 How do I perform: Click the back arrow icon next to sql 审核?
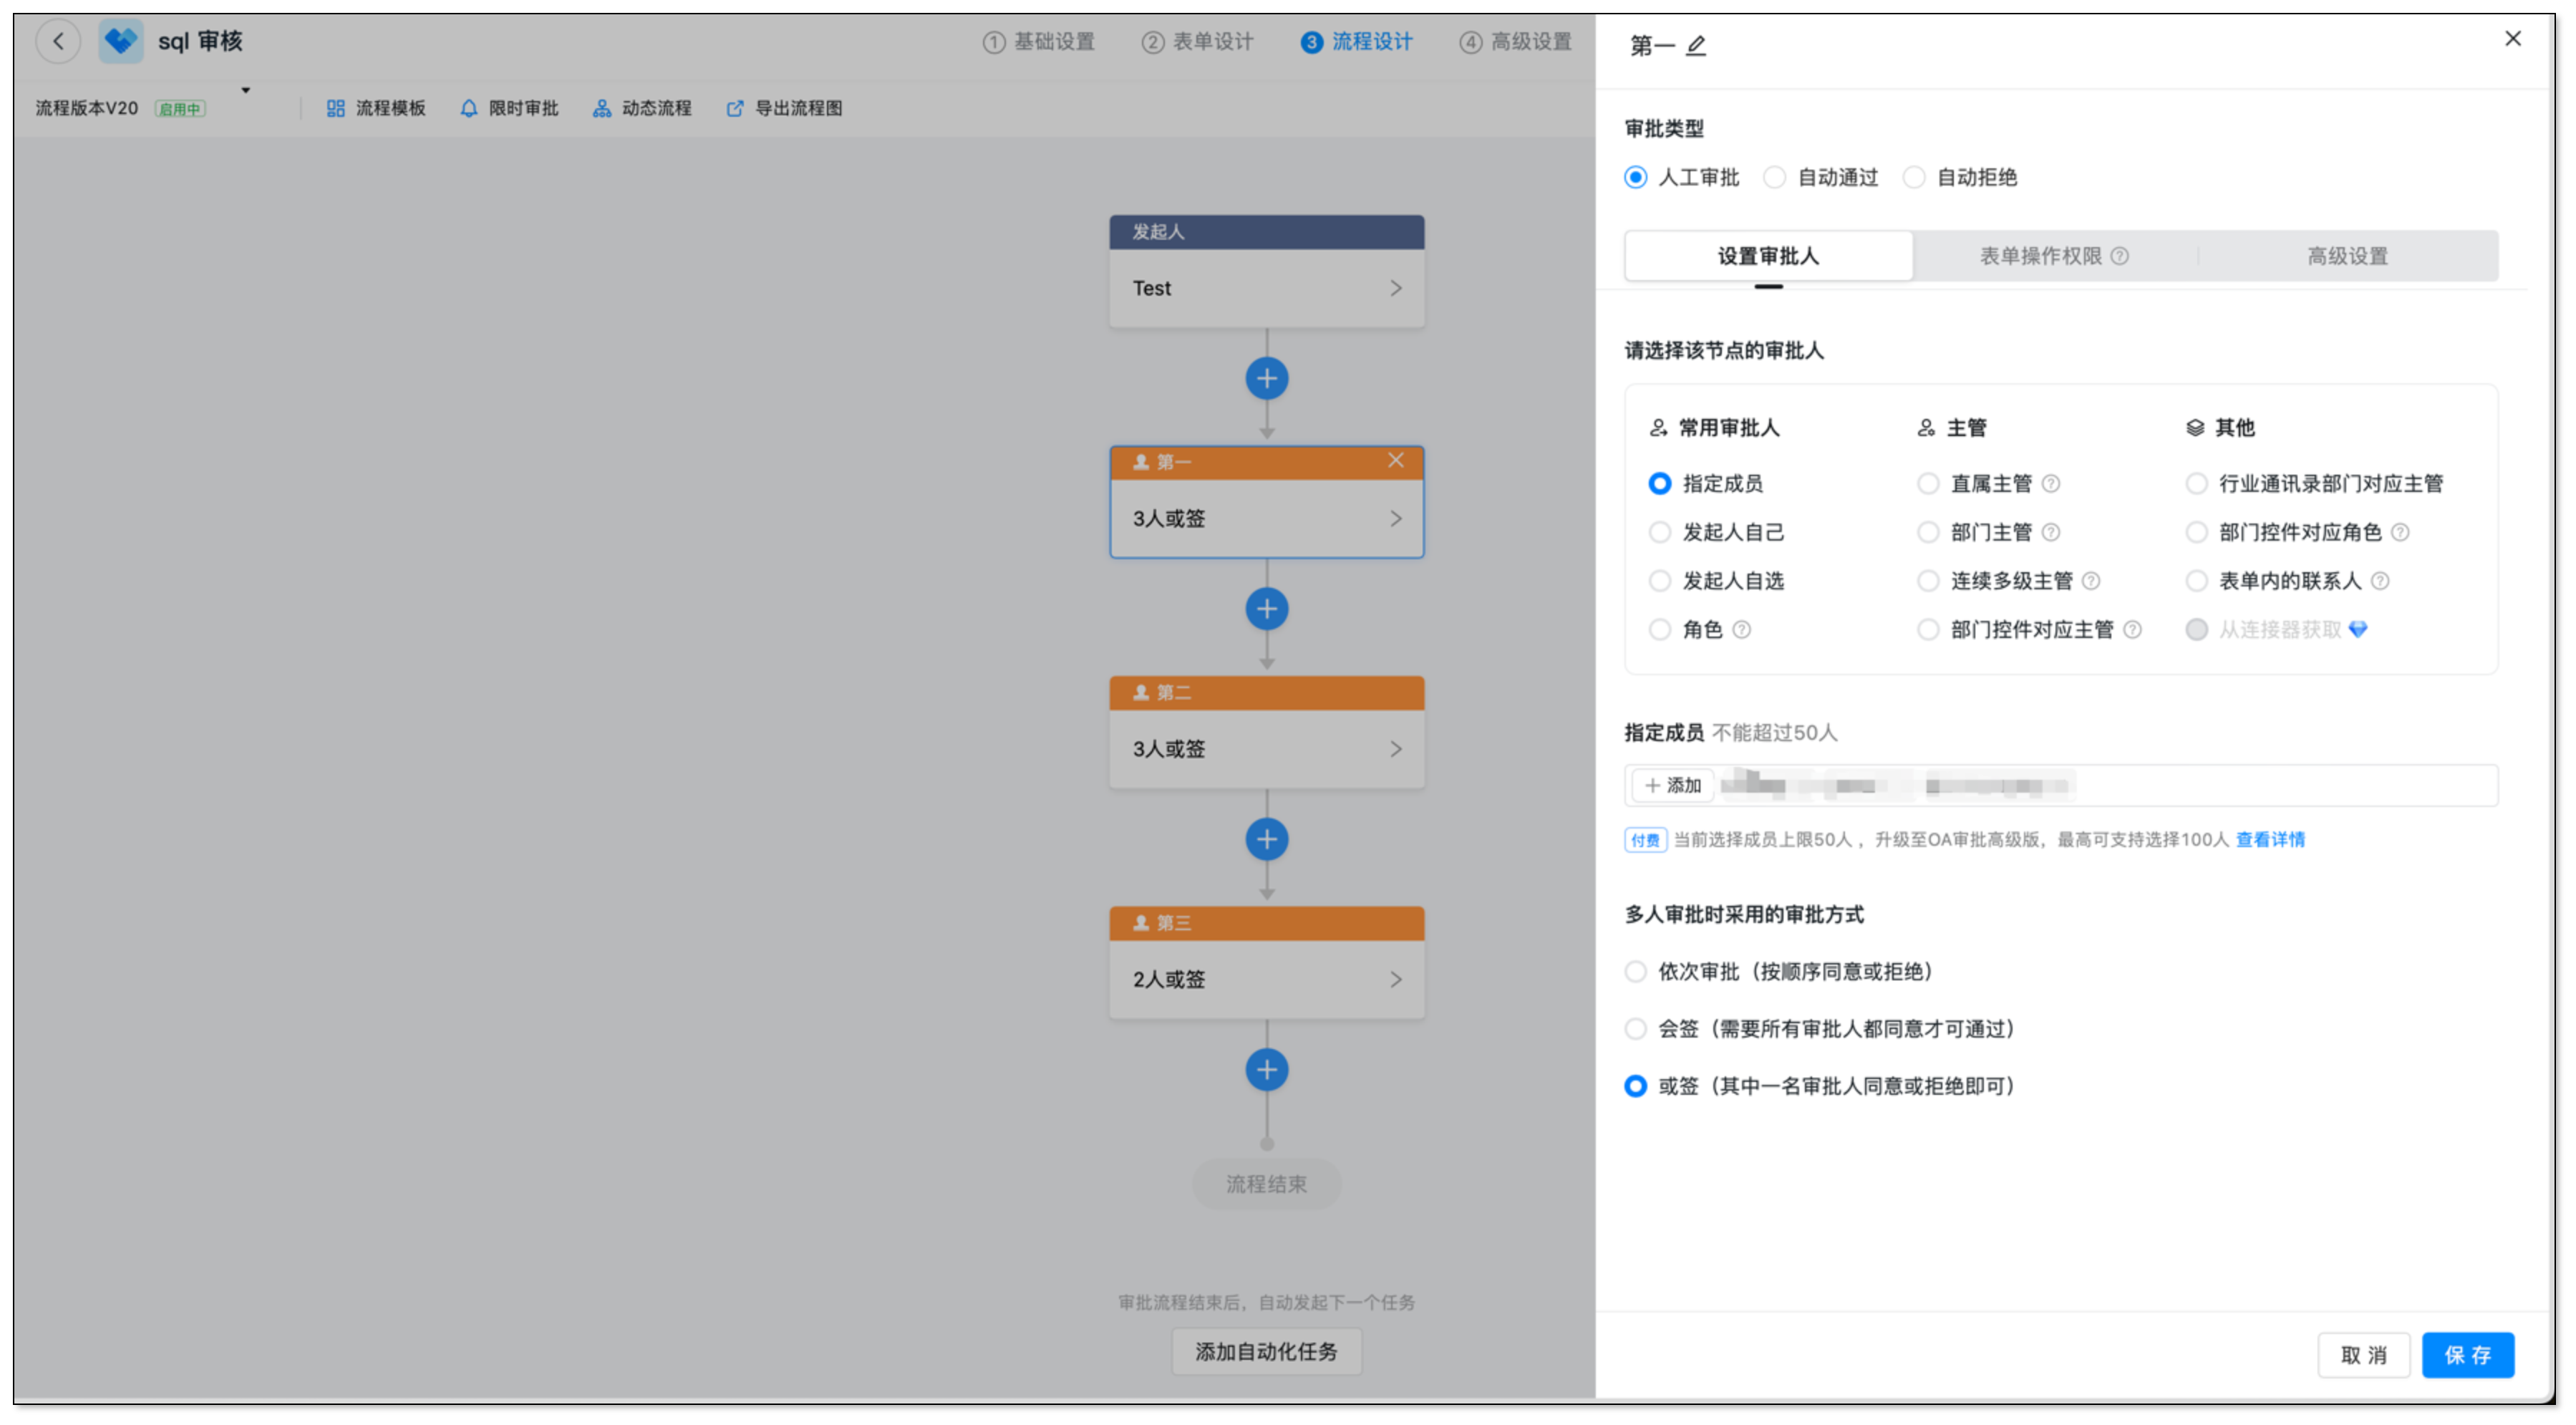58,42
